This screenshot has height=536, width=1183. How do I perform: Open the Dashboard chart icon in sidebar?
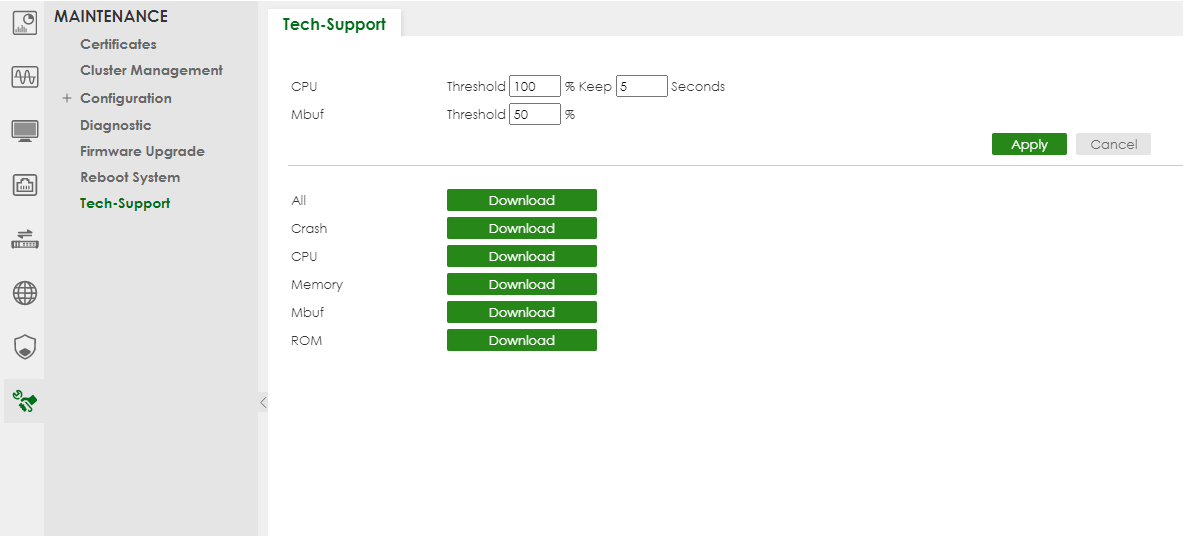24,23
